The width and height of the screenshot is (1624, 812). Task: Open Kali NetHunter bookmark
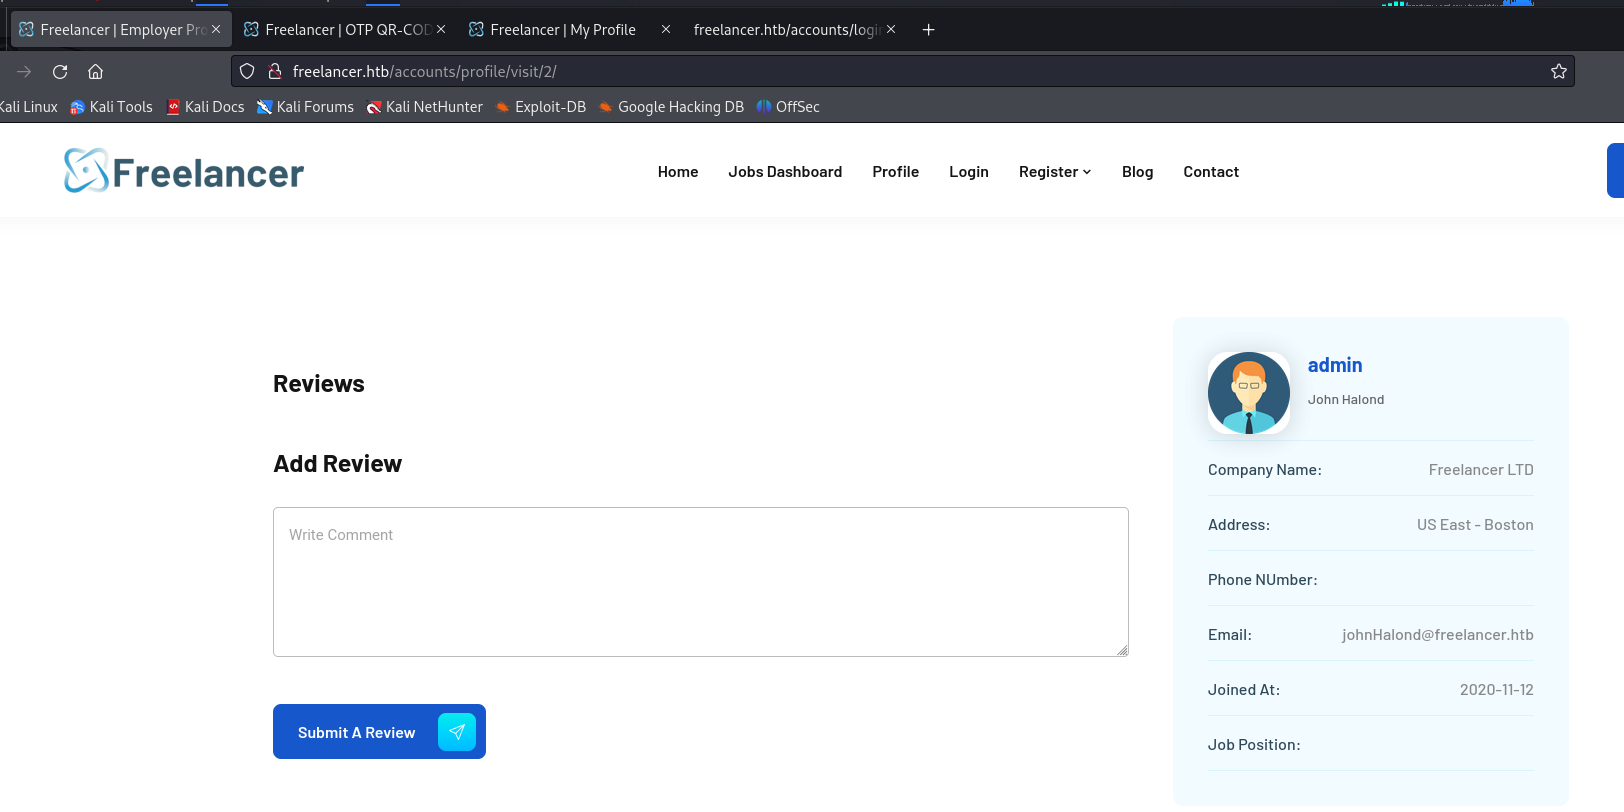[424, 107]
